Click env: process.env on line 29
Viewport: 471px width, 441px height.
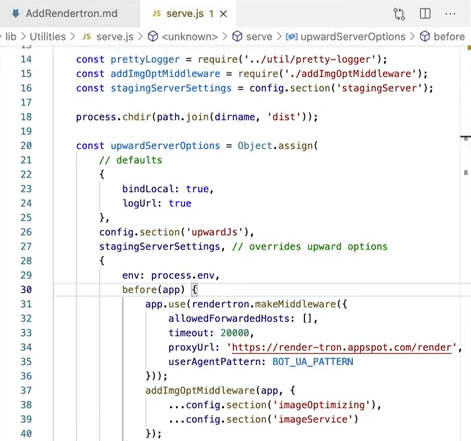point(168,275)
